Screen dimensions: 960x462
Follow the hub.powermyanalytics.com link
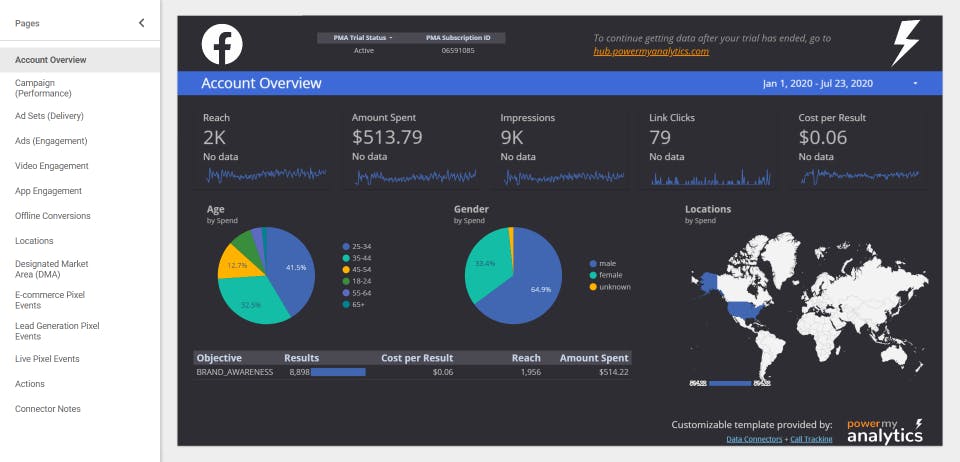pyautogui.click(x=651, y=51)
